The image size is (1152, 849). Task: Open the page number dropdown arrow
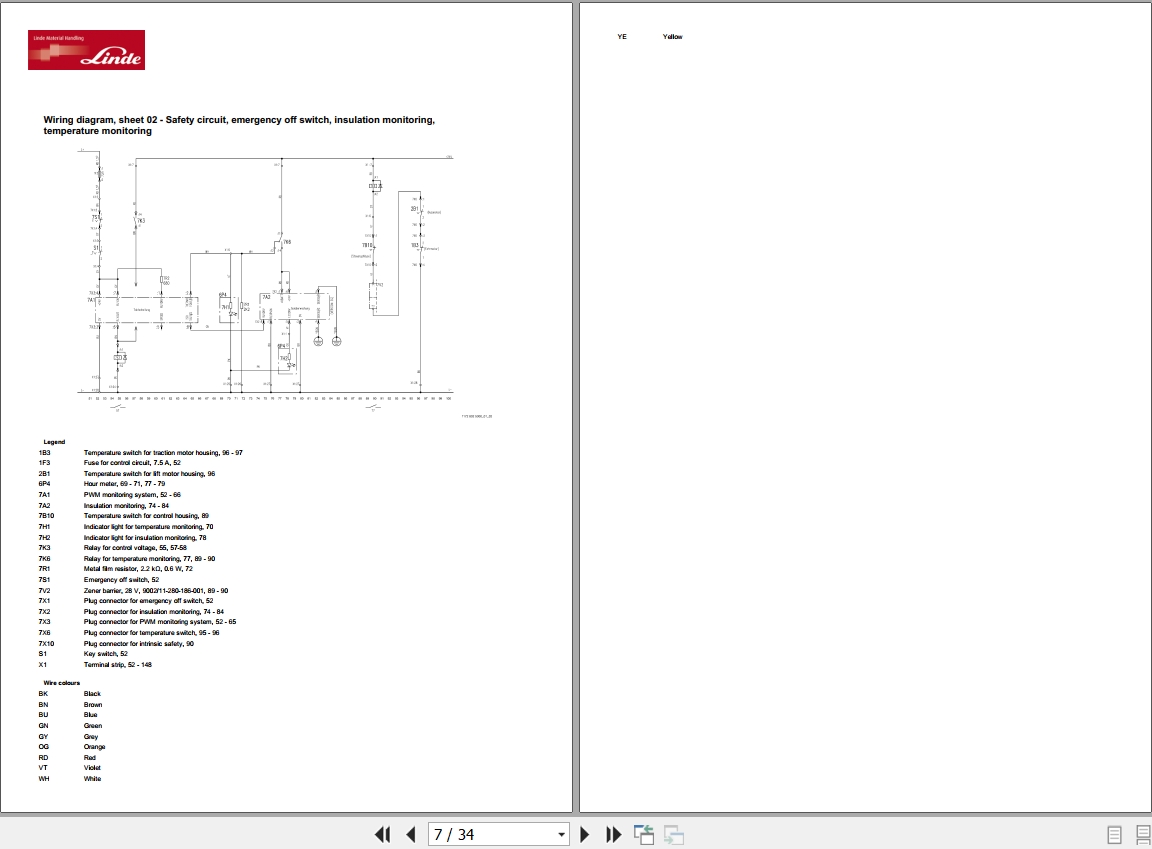click(561, 834)
